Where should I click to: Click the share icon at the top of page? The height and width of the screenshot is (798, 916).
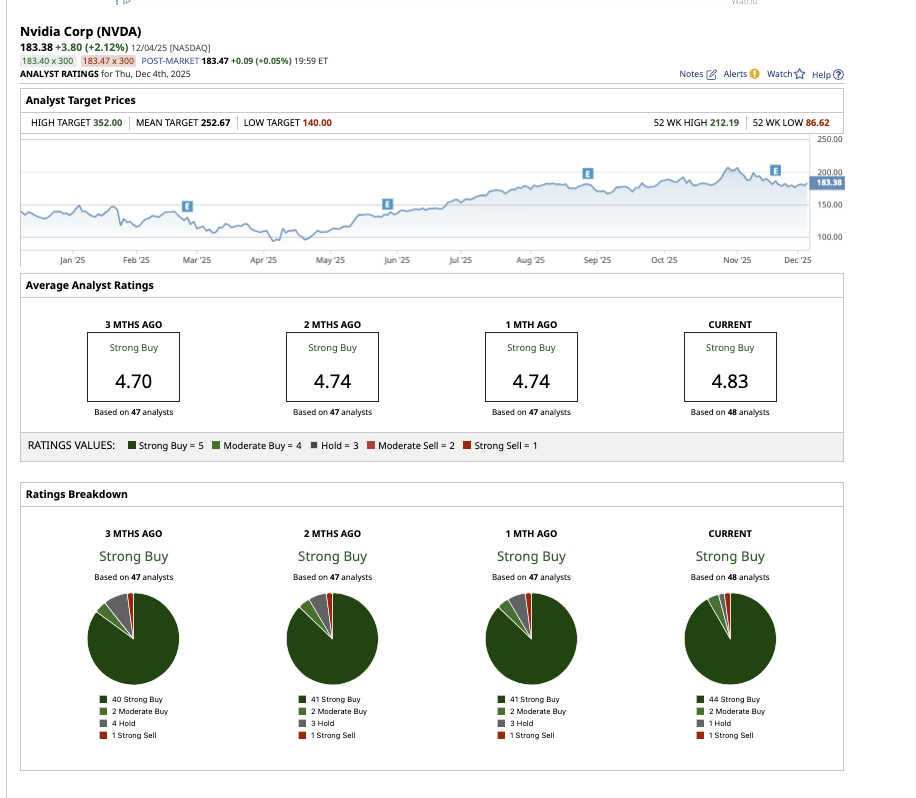127,5
